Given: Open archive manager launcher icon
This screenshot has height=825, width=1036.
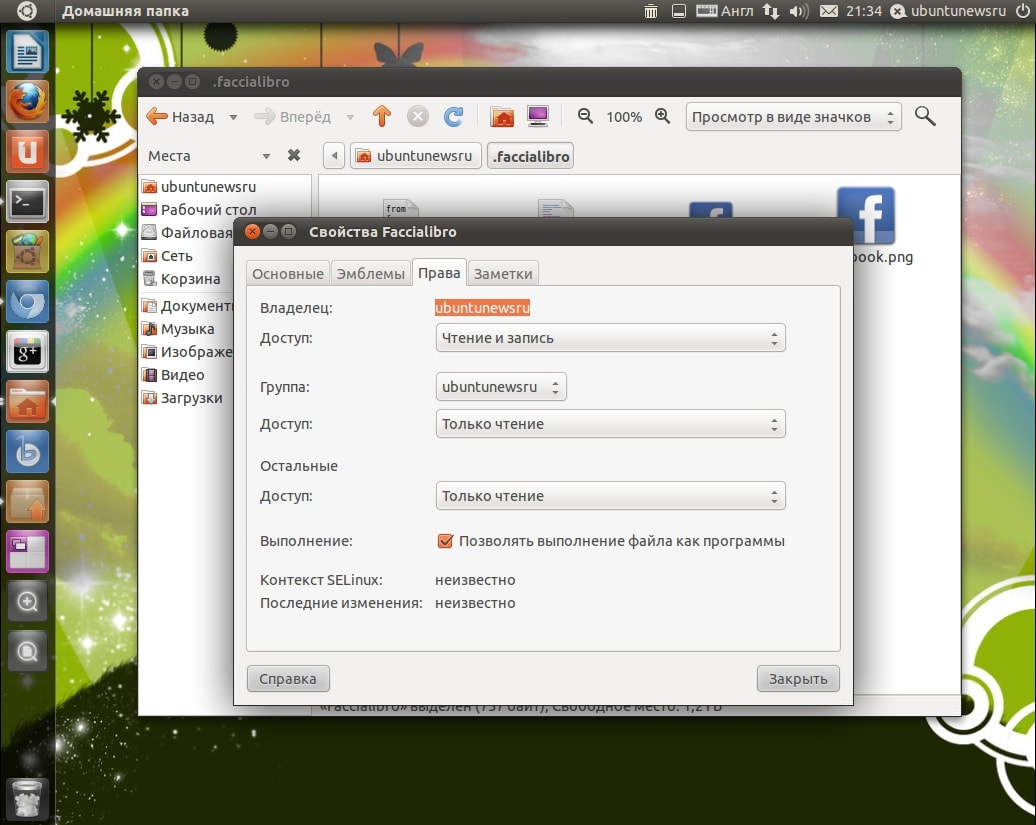Looking at the screenshot, I should 27,501.
